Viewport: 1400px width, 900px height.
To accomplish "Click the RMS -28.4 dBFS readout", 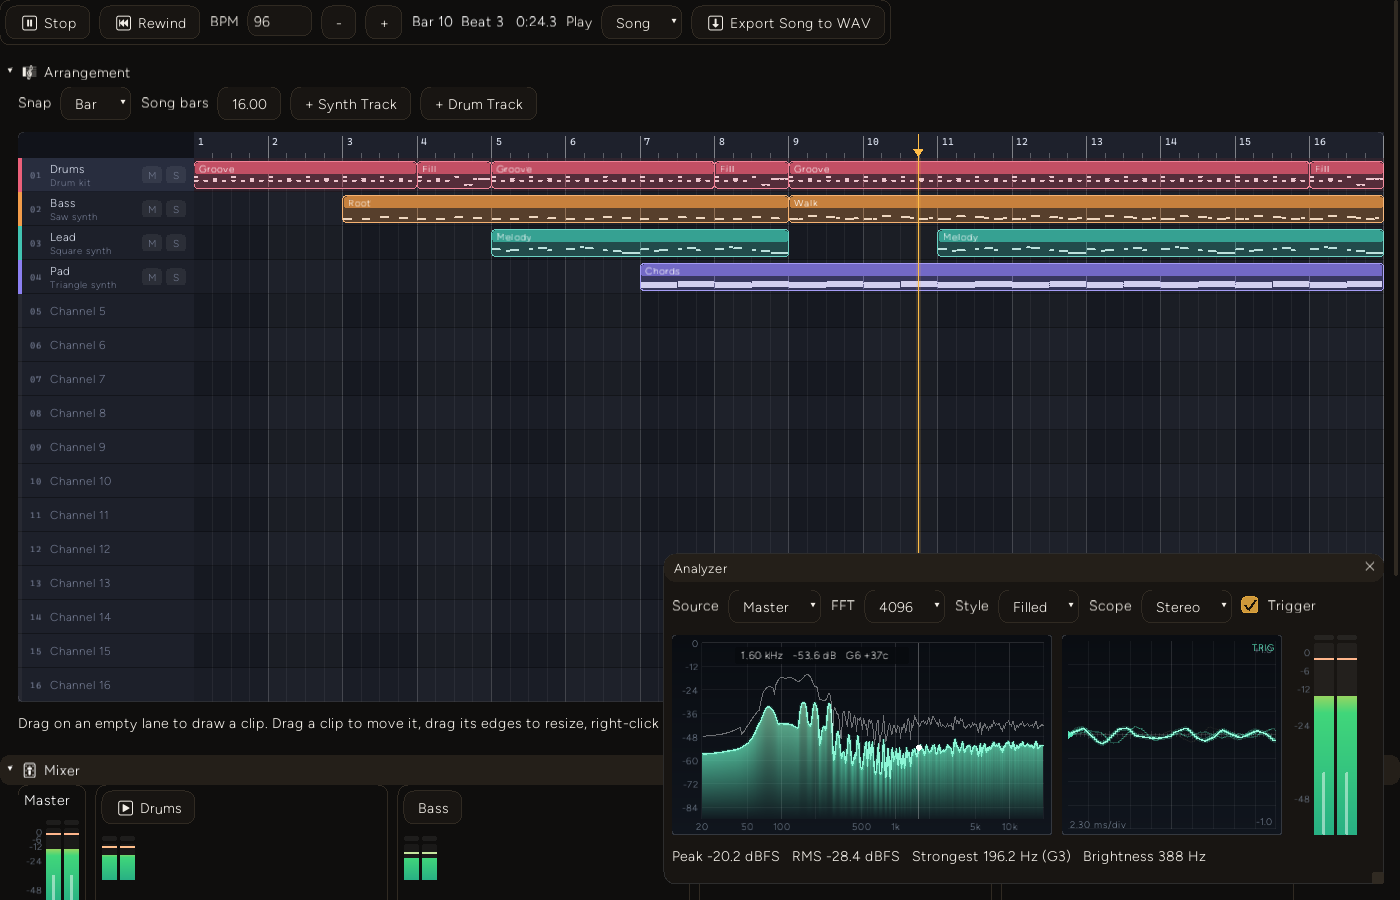I will tap(845, 856).
